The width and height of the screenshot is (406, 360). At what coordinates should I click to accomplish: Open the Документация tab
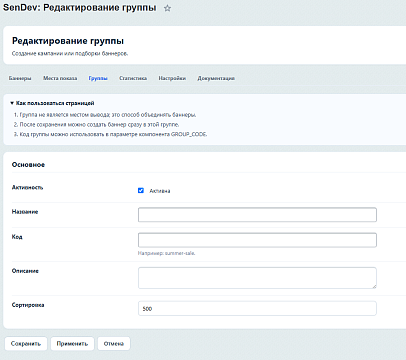[216, 78]
